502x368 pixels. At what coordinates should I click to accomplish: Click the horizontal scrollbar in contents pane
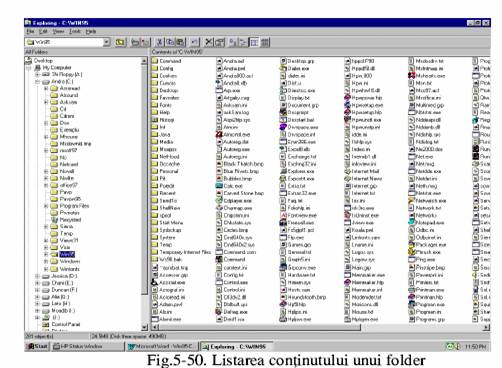(x=320, y=328)
